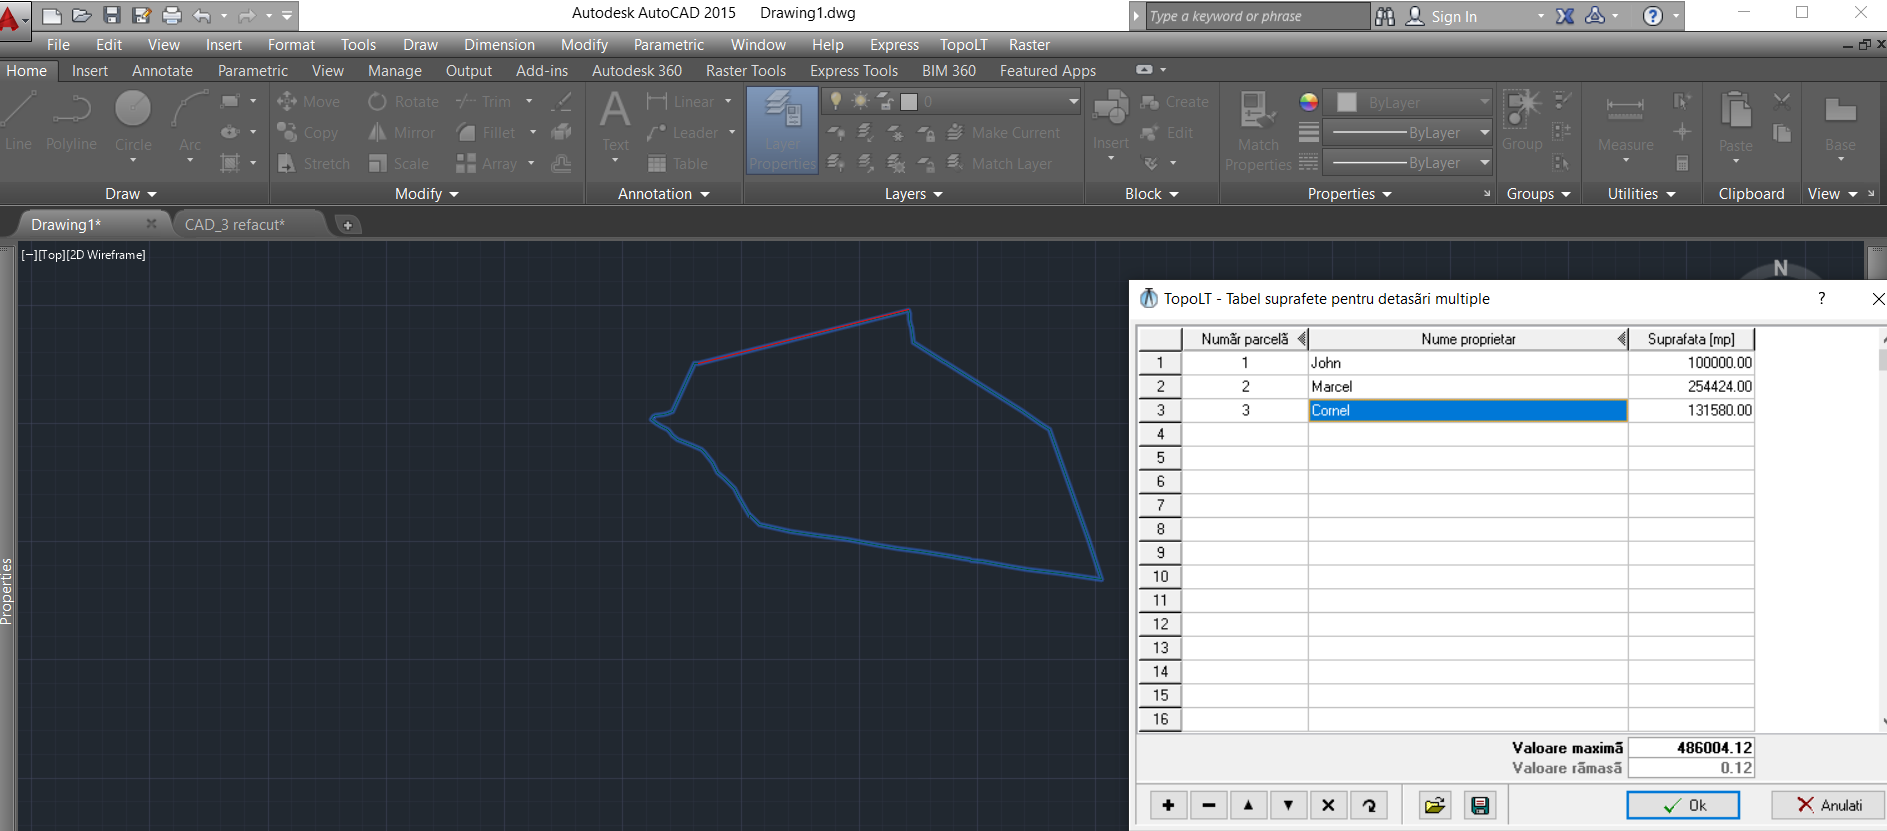Toggle layer 0 on/off lightbulb

tap(836, 101)
